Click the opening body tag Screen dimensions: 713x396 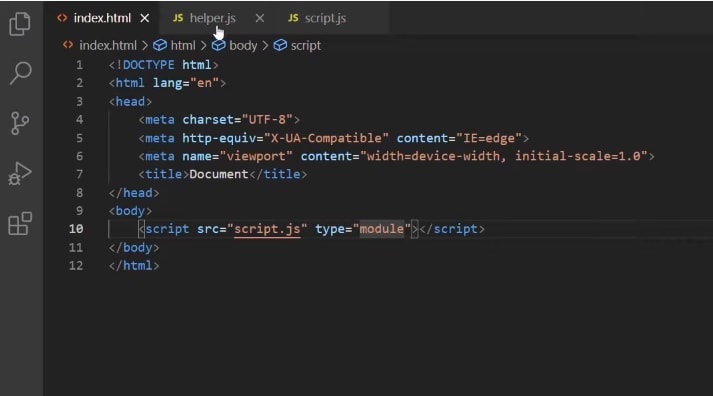coord(130,211)
